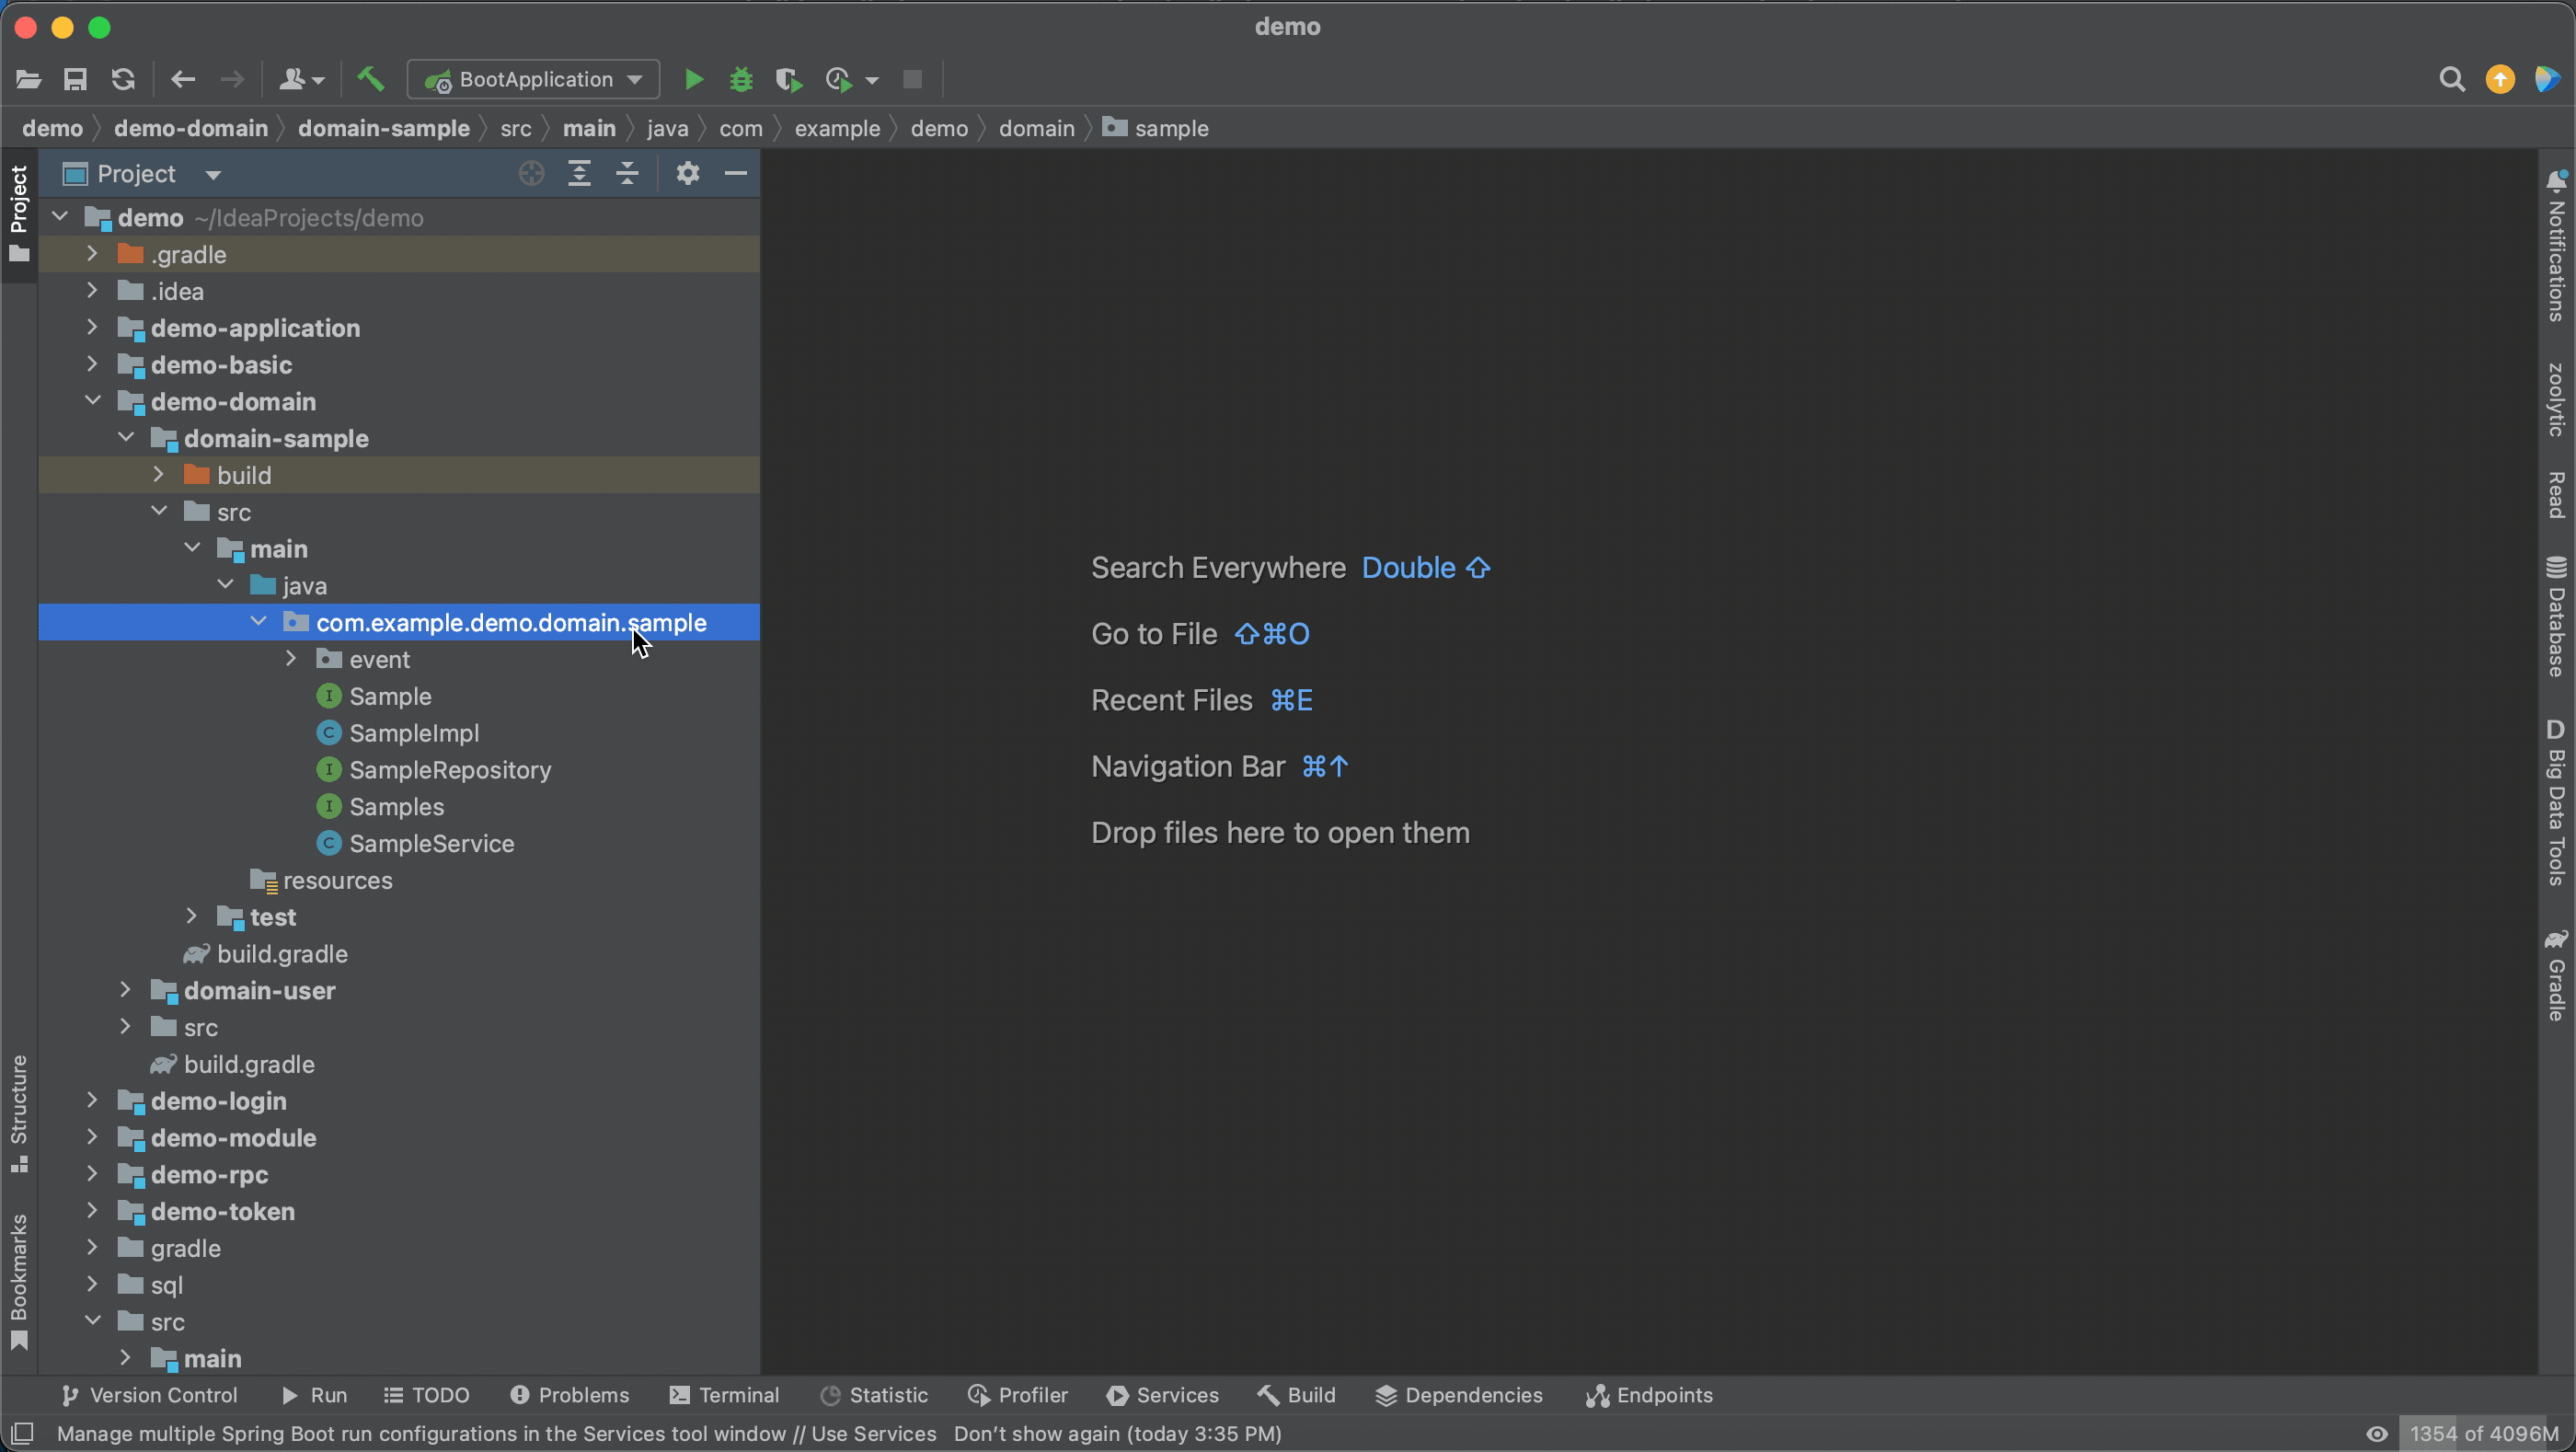Toggle the Bookmarks side tool window

[x=19, y=1281]
